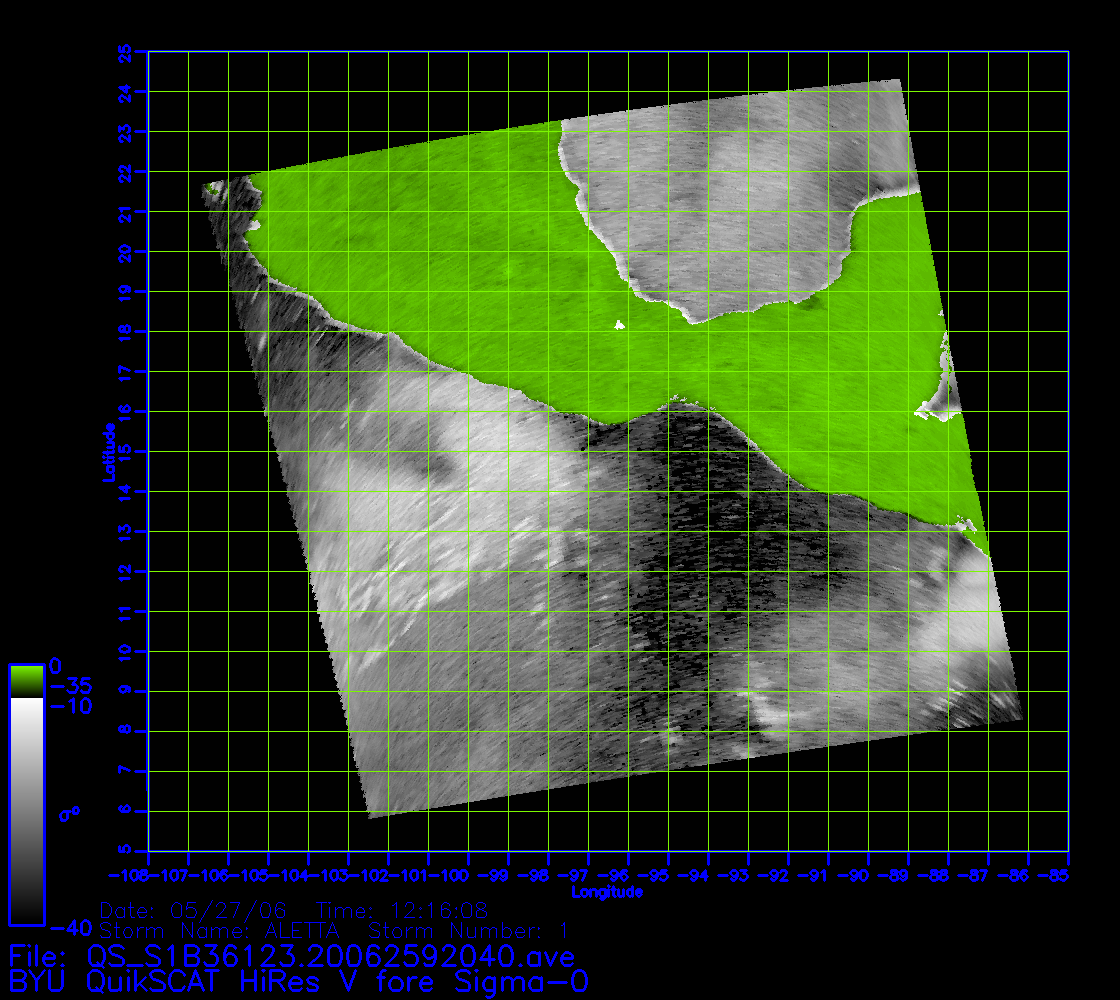The height and width of the screenshot is (1000, 1120).
Task: Select the vertical "Latitude" axis label
Action: [x=107, y=452]
